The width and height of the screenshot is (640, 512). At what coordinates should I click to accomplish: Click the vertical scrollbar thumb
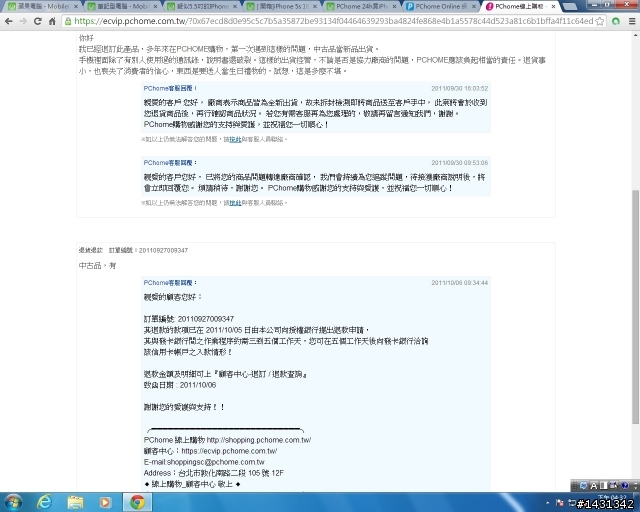coord(635,307)
